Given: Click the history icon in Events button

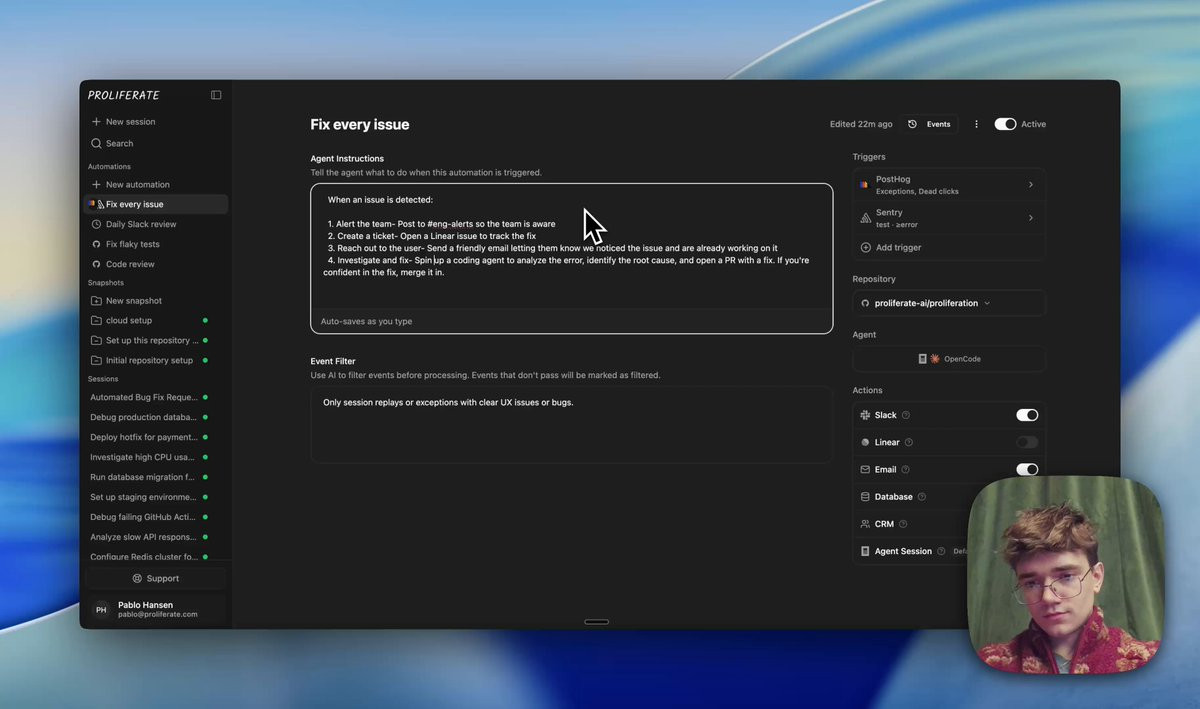Looking at the screenshot, I should (x=912, y=124).
